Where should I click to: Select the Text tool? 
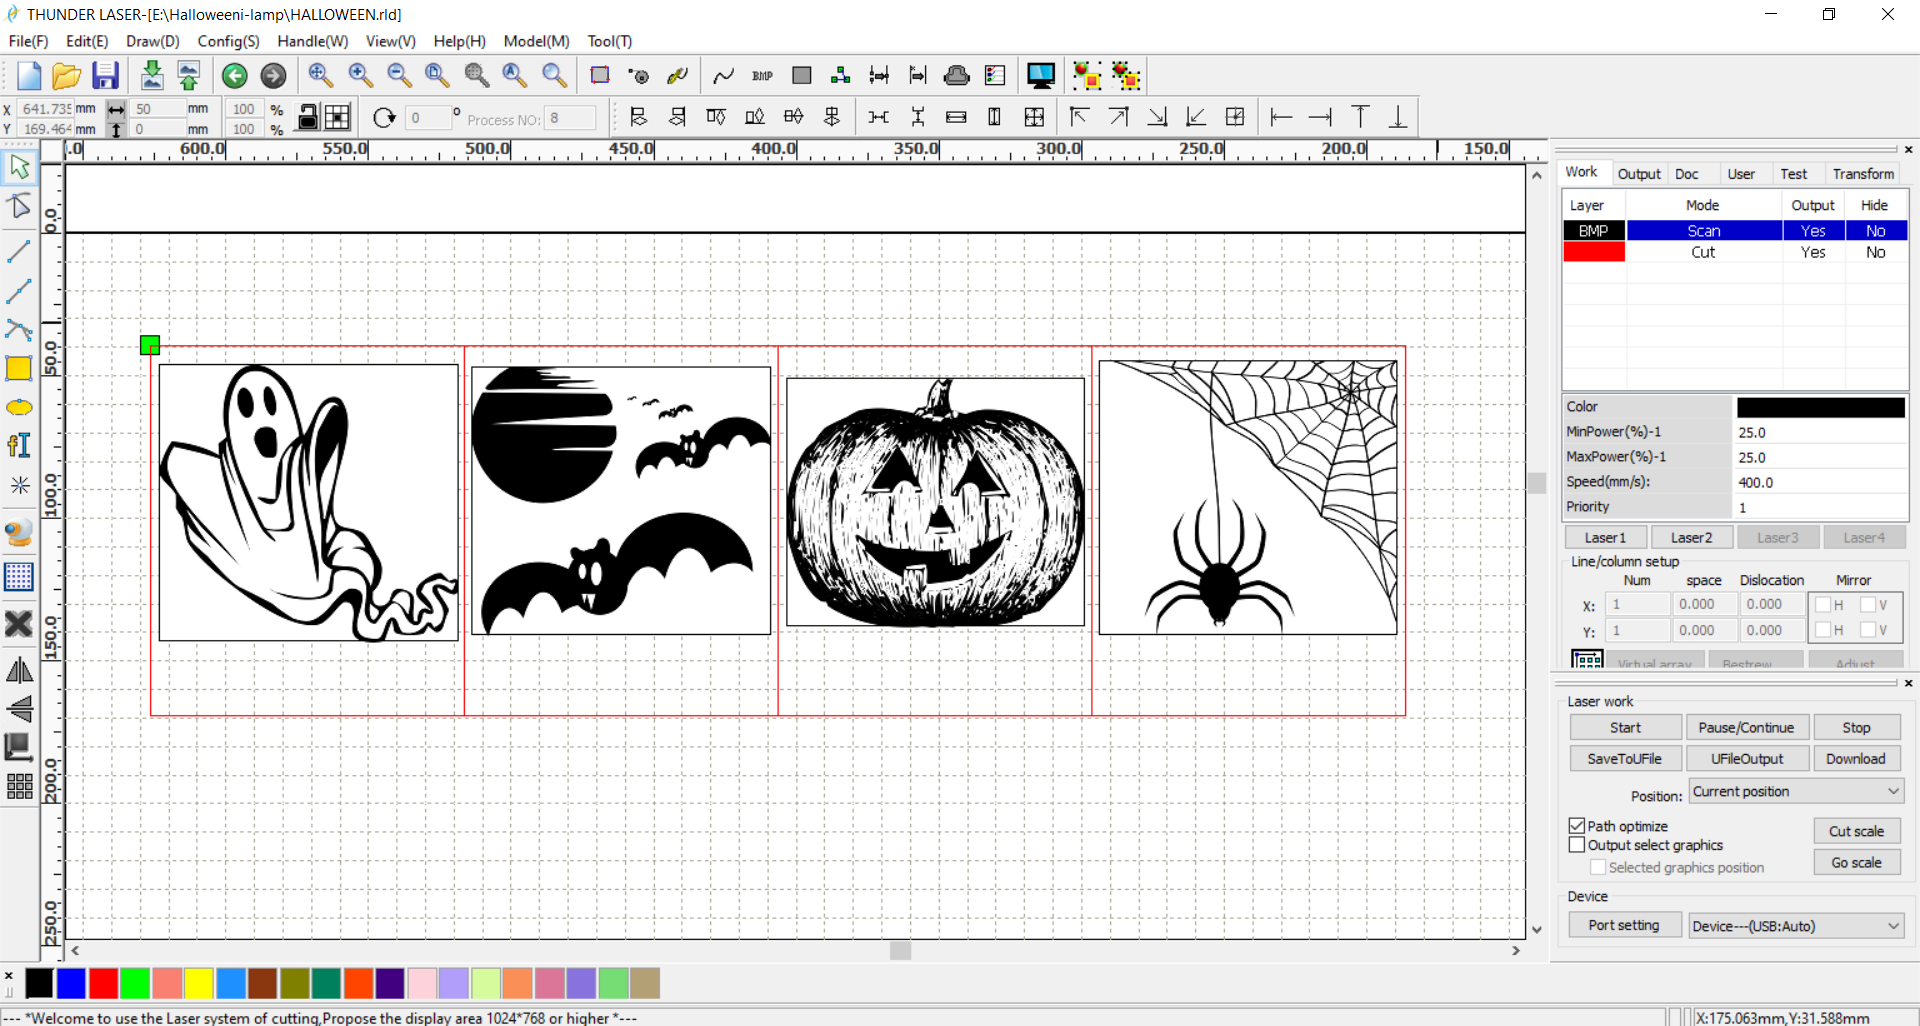(19, 445)
